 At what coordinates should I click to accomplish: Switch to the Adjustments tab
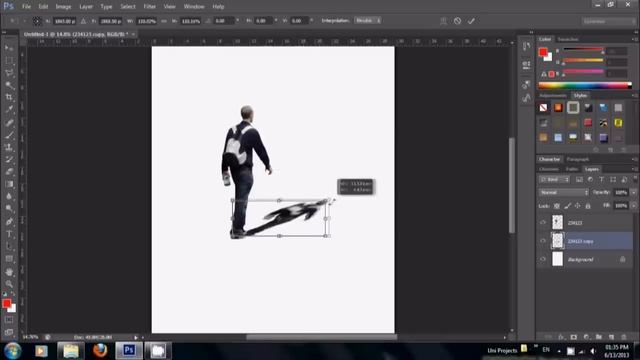click(553, 96)
